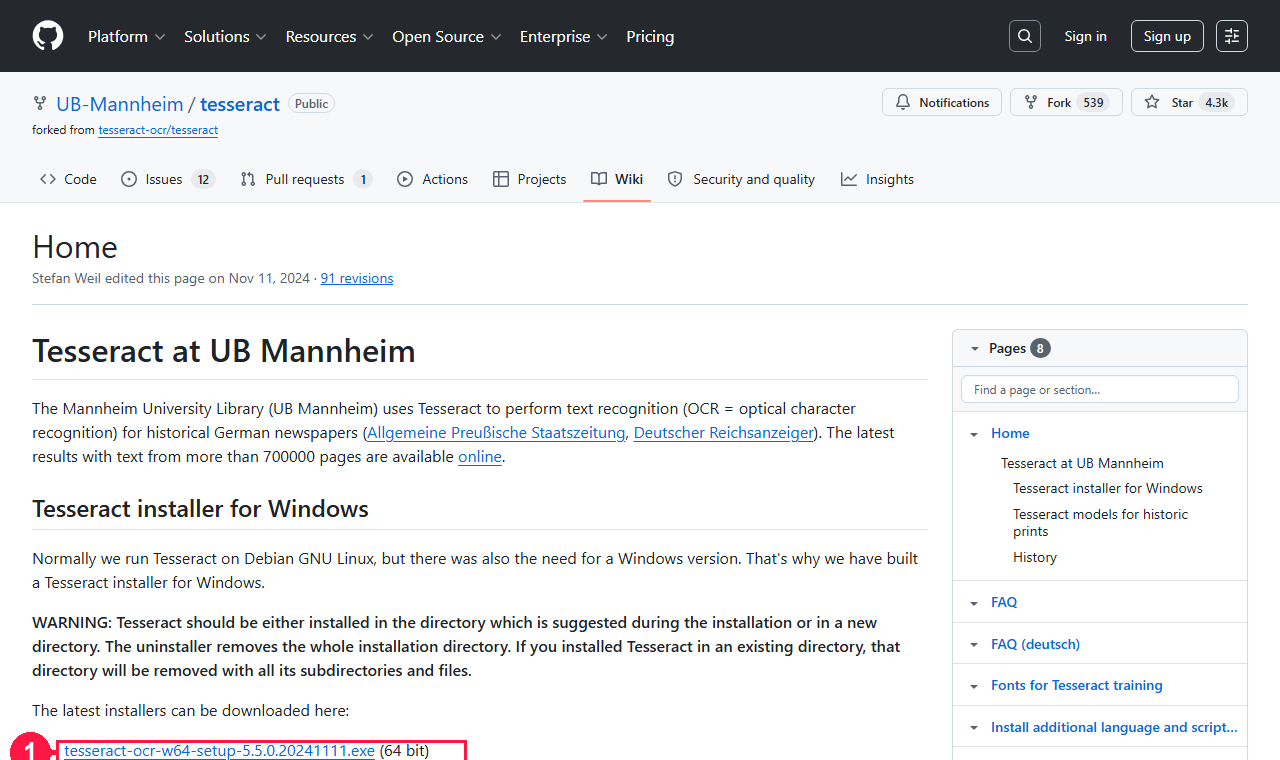This screenshot has height=760, width=1280.
Task: Click the Sign up button
Action: point(1167,35)
